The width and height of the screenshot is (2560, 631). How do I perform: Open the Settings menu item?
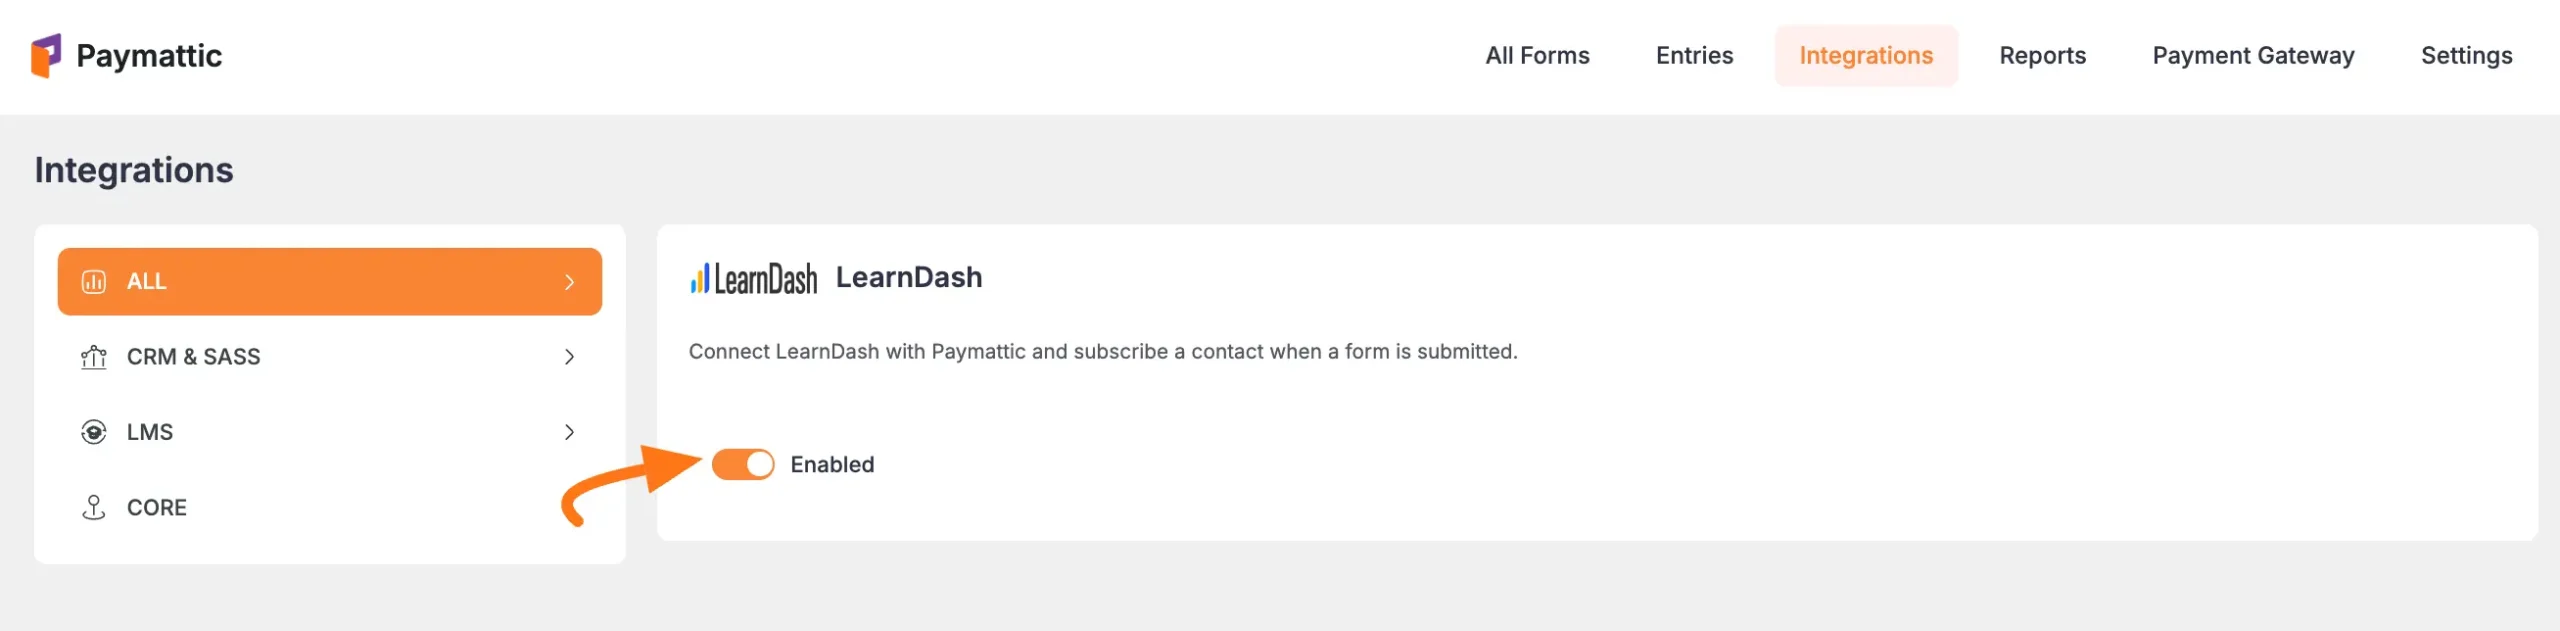pyautogui.click(x=2467, y=56)
